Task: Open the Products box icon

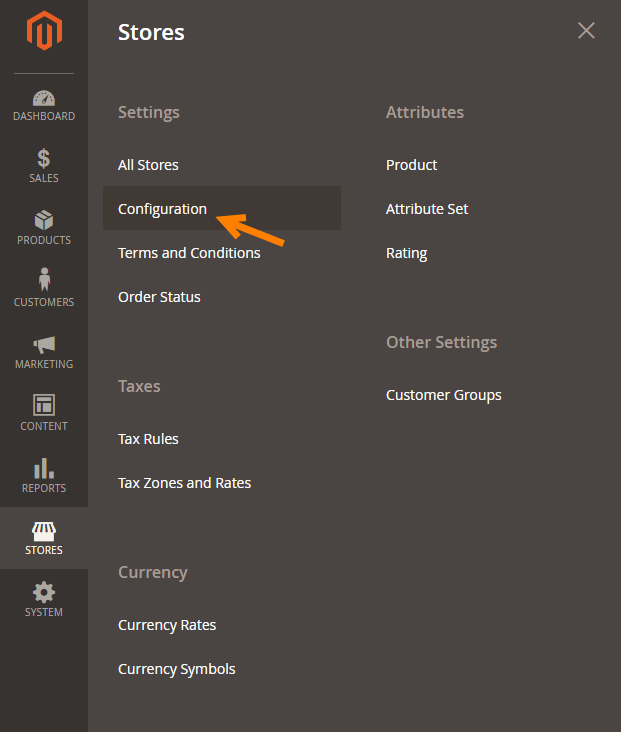Action: coord(43,220)
